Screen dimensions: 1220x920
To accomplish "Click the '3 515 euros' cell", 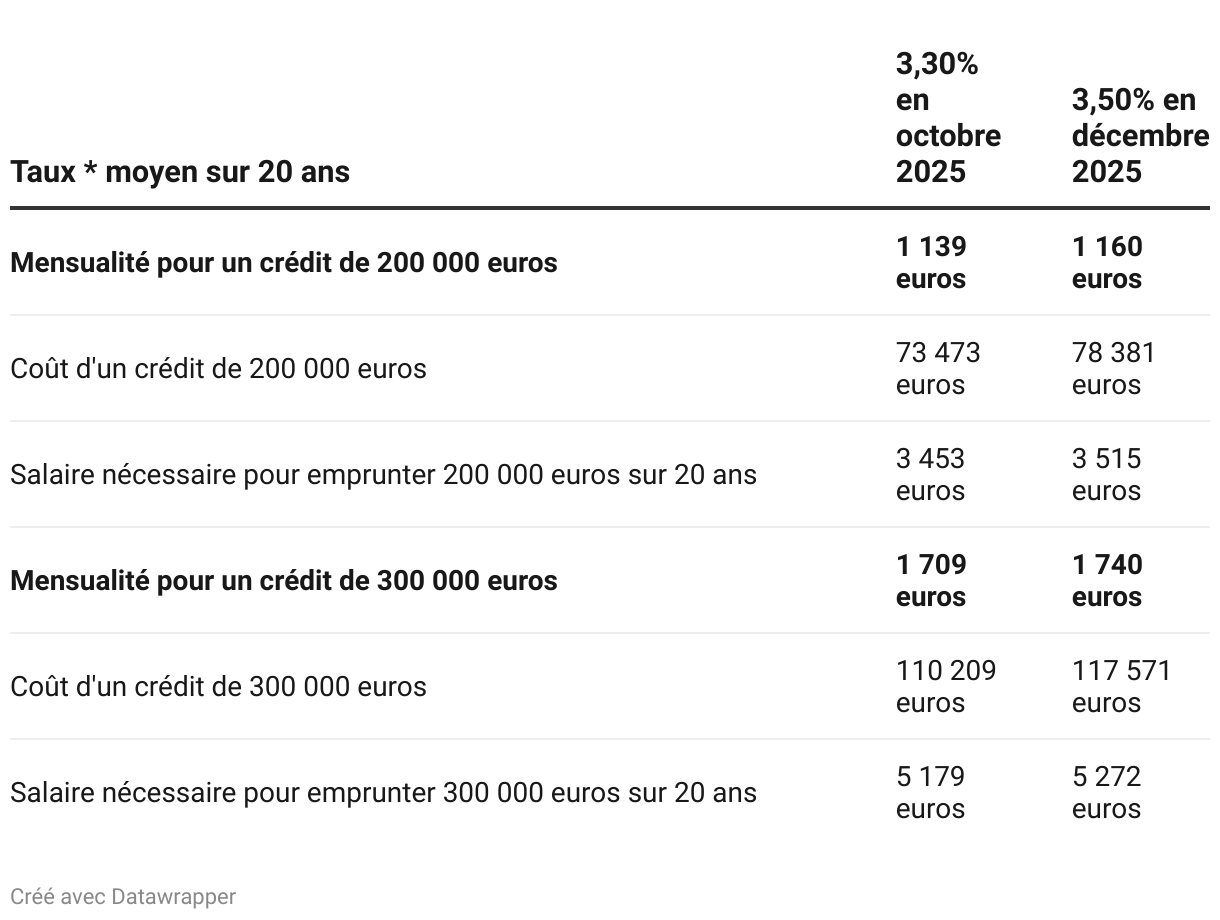I will 1107,475.
